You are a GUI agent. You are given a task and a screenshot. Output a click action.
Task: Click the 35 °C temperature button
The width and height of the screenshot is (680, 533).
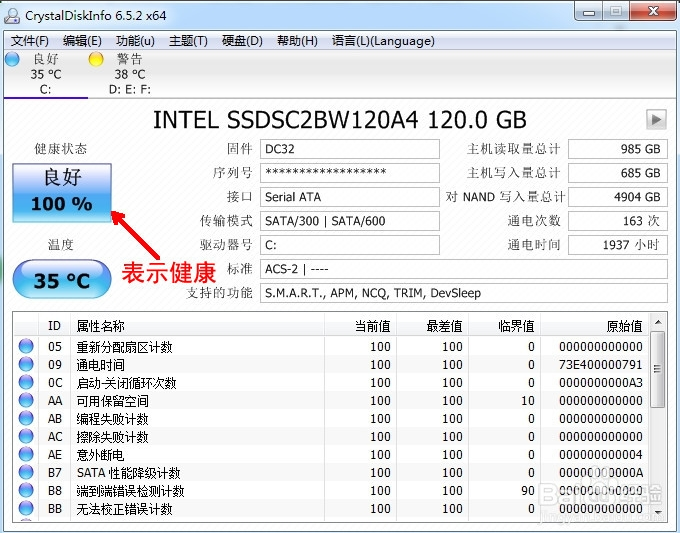(x=62, y=280)
